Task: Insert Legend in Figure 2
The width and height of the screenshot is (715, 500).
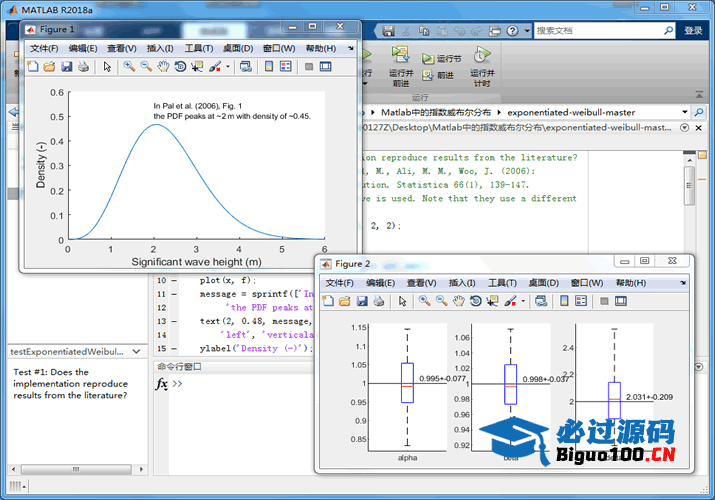Action: pyautogui.click(x=581, y=301)
